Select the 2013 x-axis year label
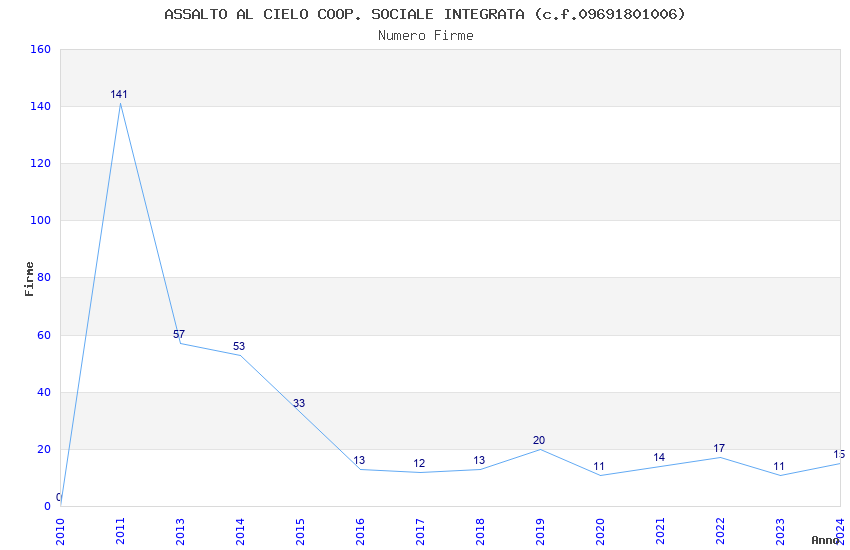The height and width of the screenshot is (550, 850). coord(181,529)
